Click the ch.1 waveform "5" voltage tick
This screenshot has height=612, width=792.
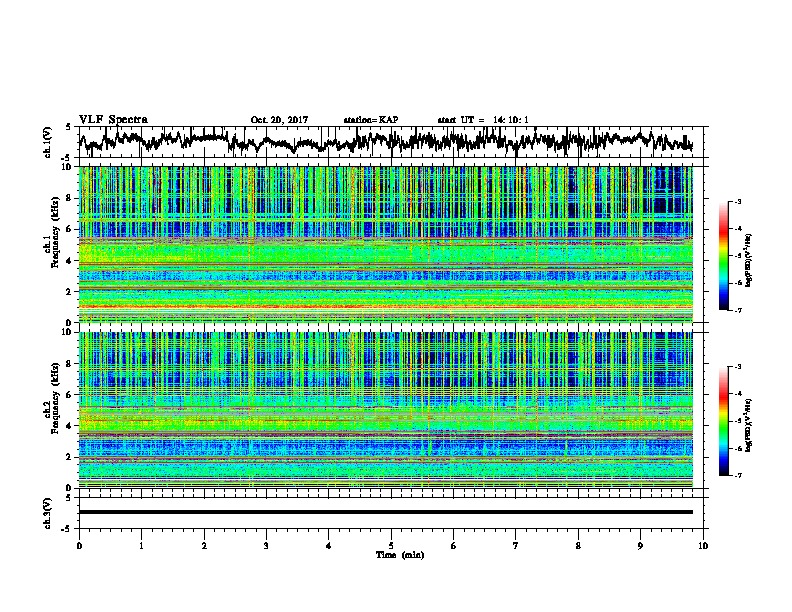click(68, 127)
